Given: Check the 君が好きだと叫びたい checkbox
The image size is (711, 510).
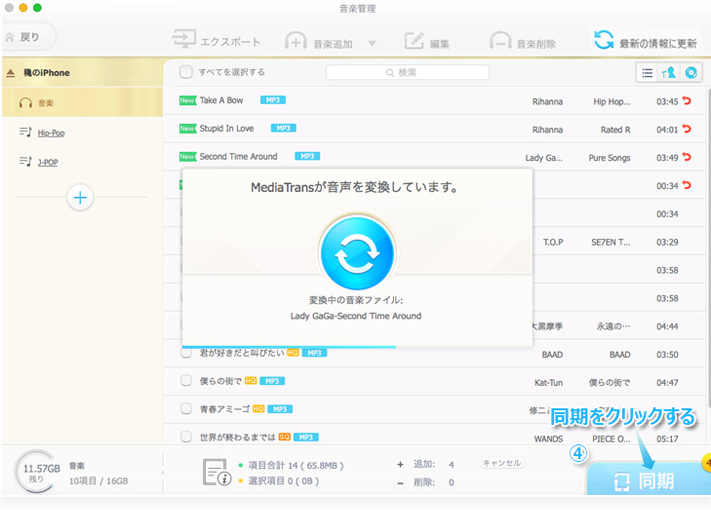Looking at the screenshot, I should click(x=186, y=353).
